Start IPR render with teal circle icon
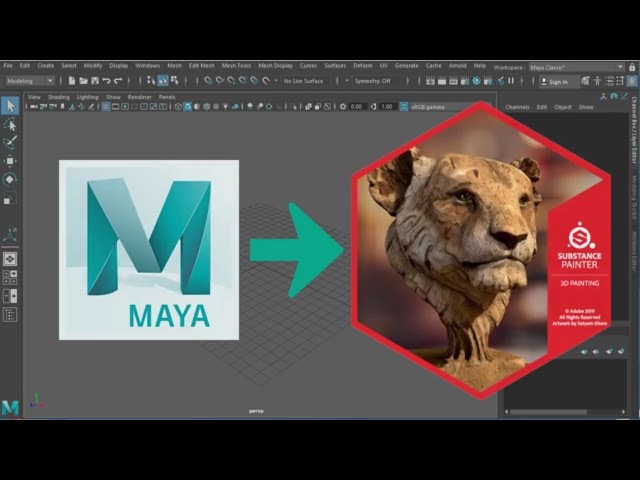Image resolution: width=640 pixels, height=480 pixels. (476, 81)
